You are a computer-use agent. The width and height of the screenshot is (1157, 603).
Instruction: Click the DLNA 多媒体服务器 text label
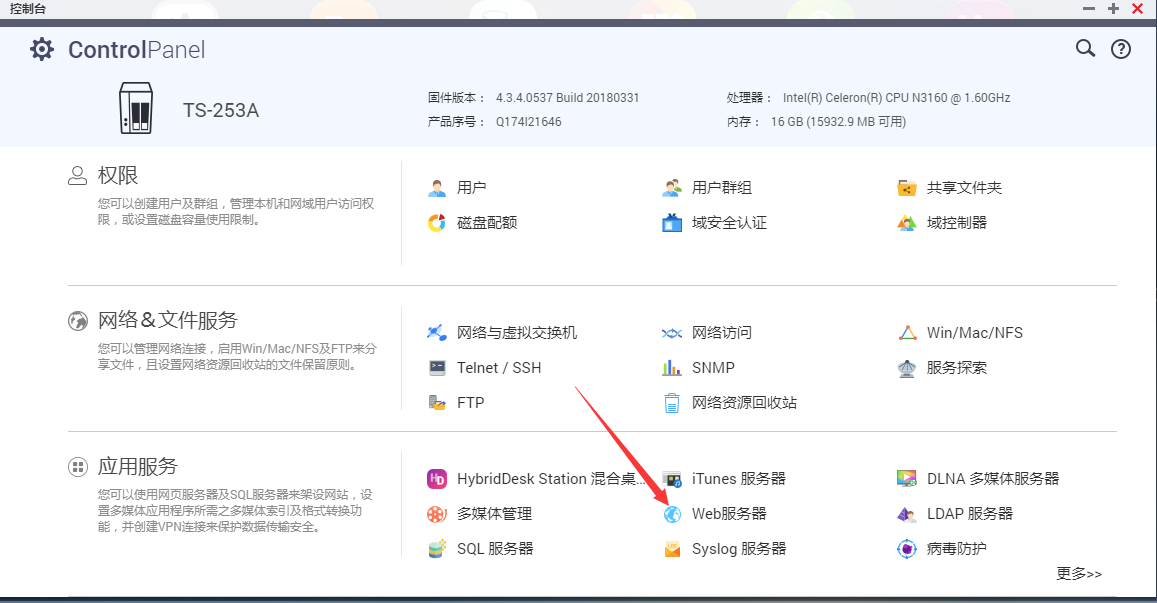tap(993, 479)
